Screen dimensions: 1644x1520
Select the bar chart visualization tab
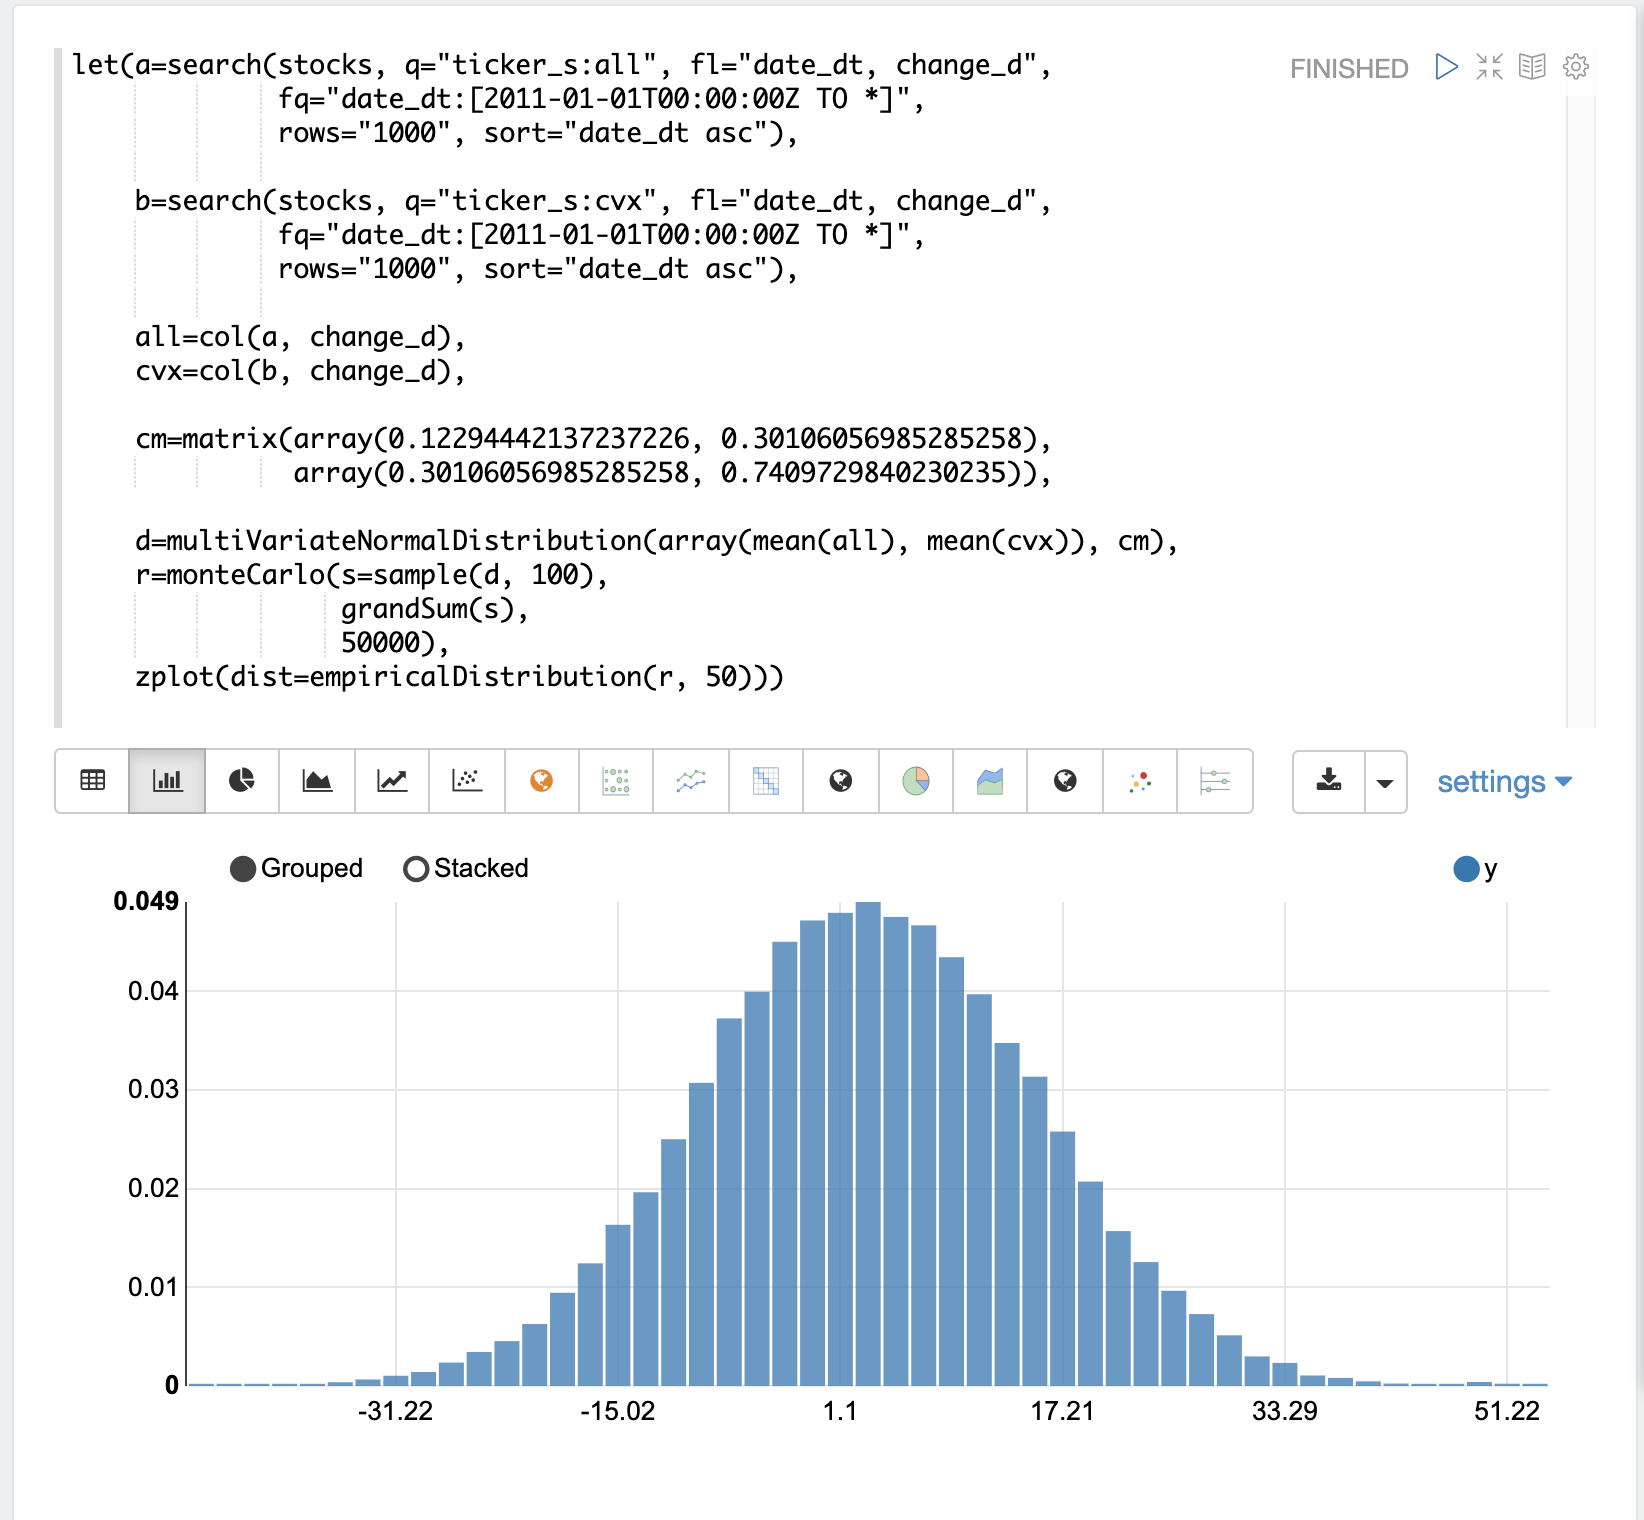click(x=167, y=781)
